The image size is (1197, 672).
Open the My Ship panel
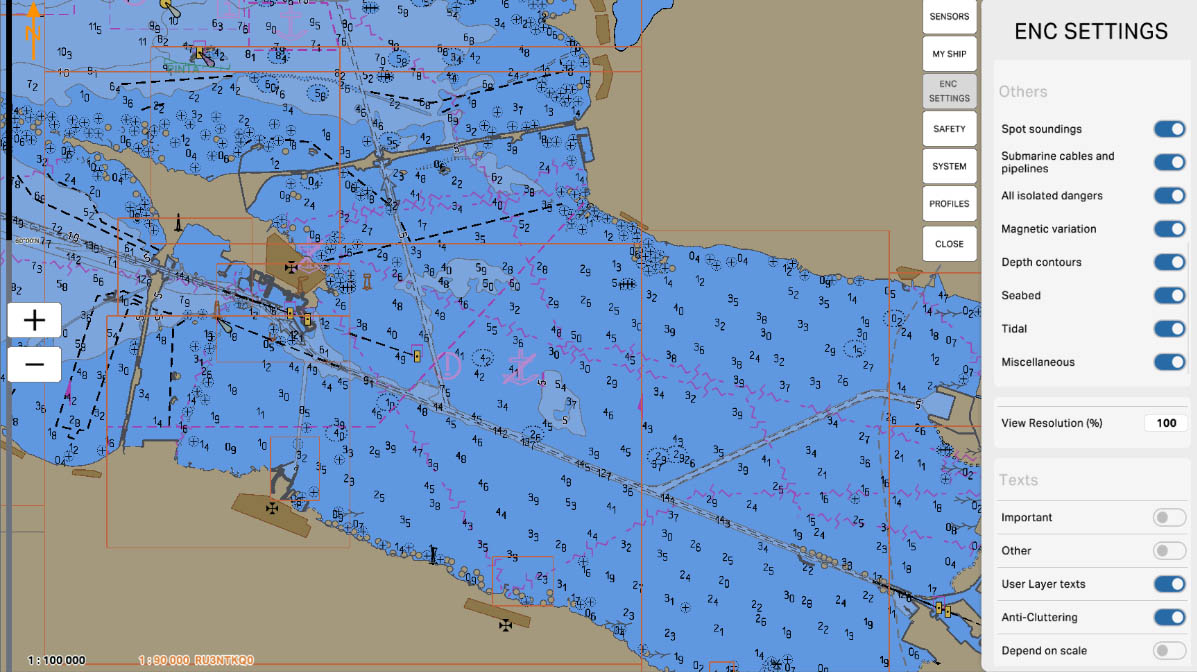949,54
